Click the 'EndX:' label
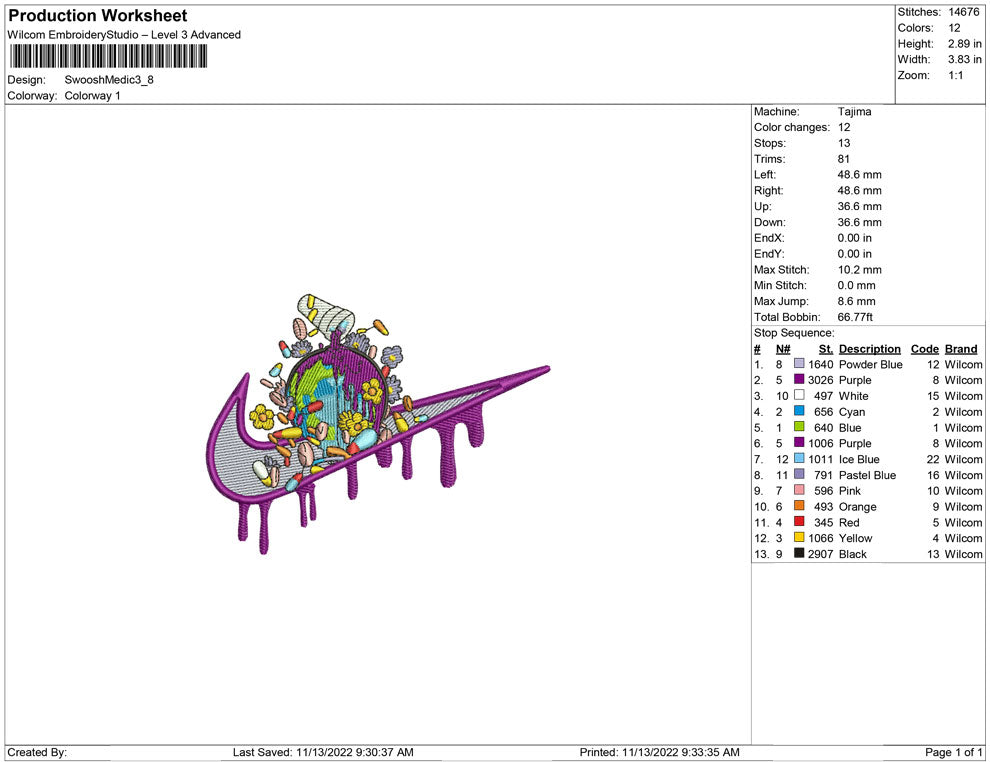The width and height of the screenshot is (990, 762). tap(769, 237)
